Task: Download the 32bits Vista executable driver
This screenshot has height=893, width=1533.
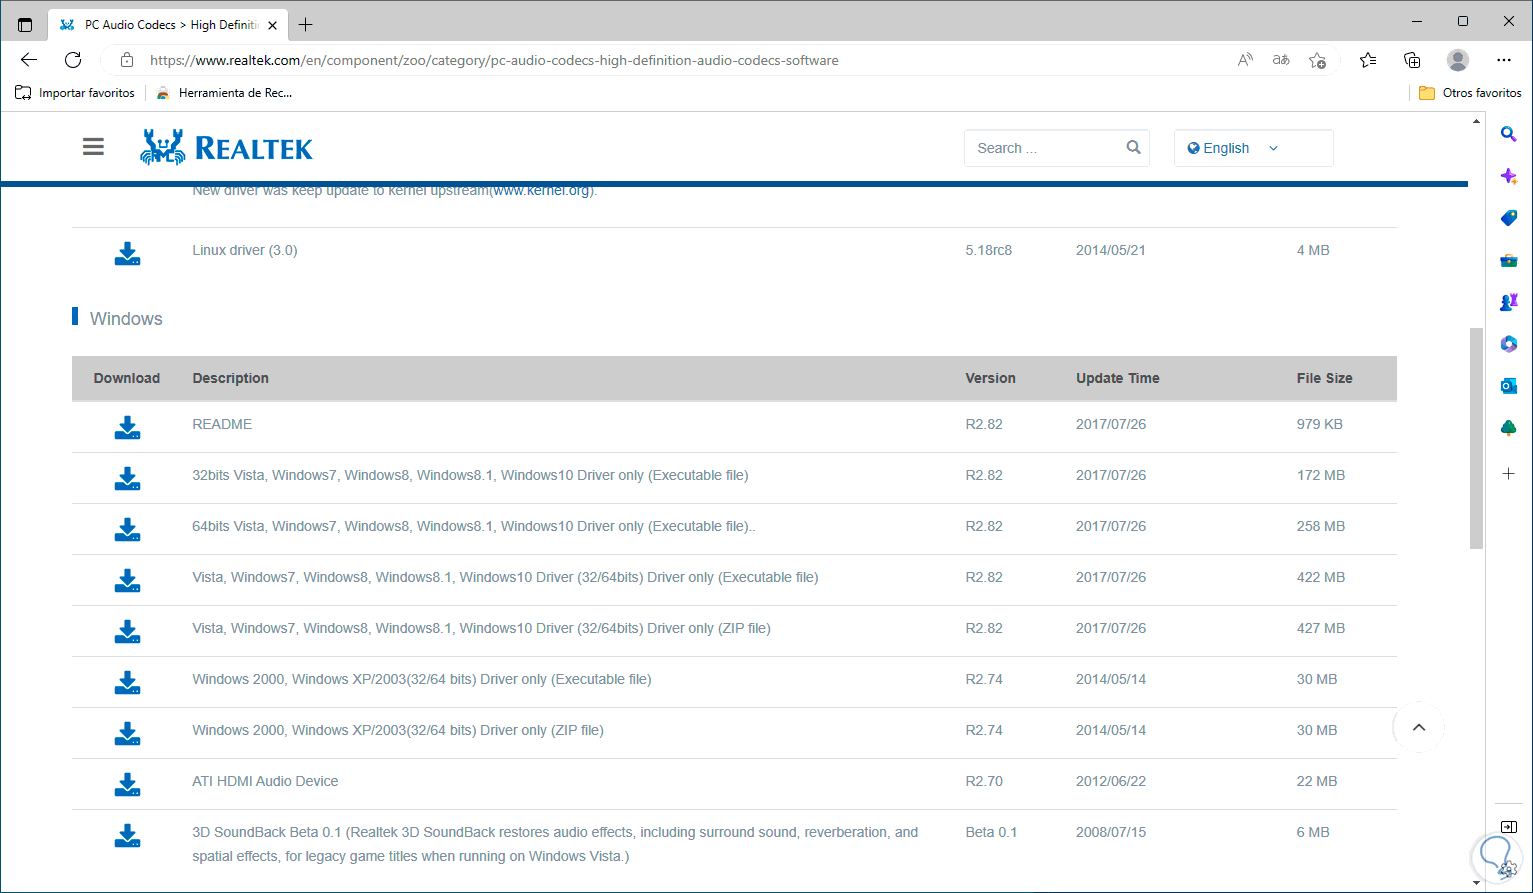Action: (127, 479)
